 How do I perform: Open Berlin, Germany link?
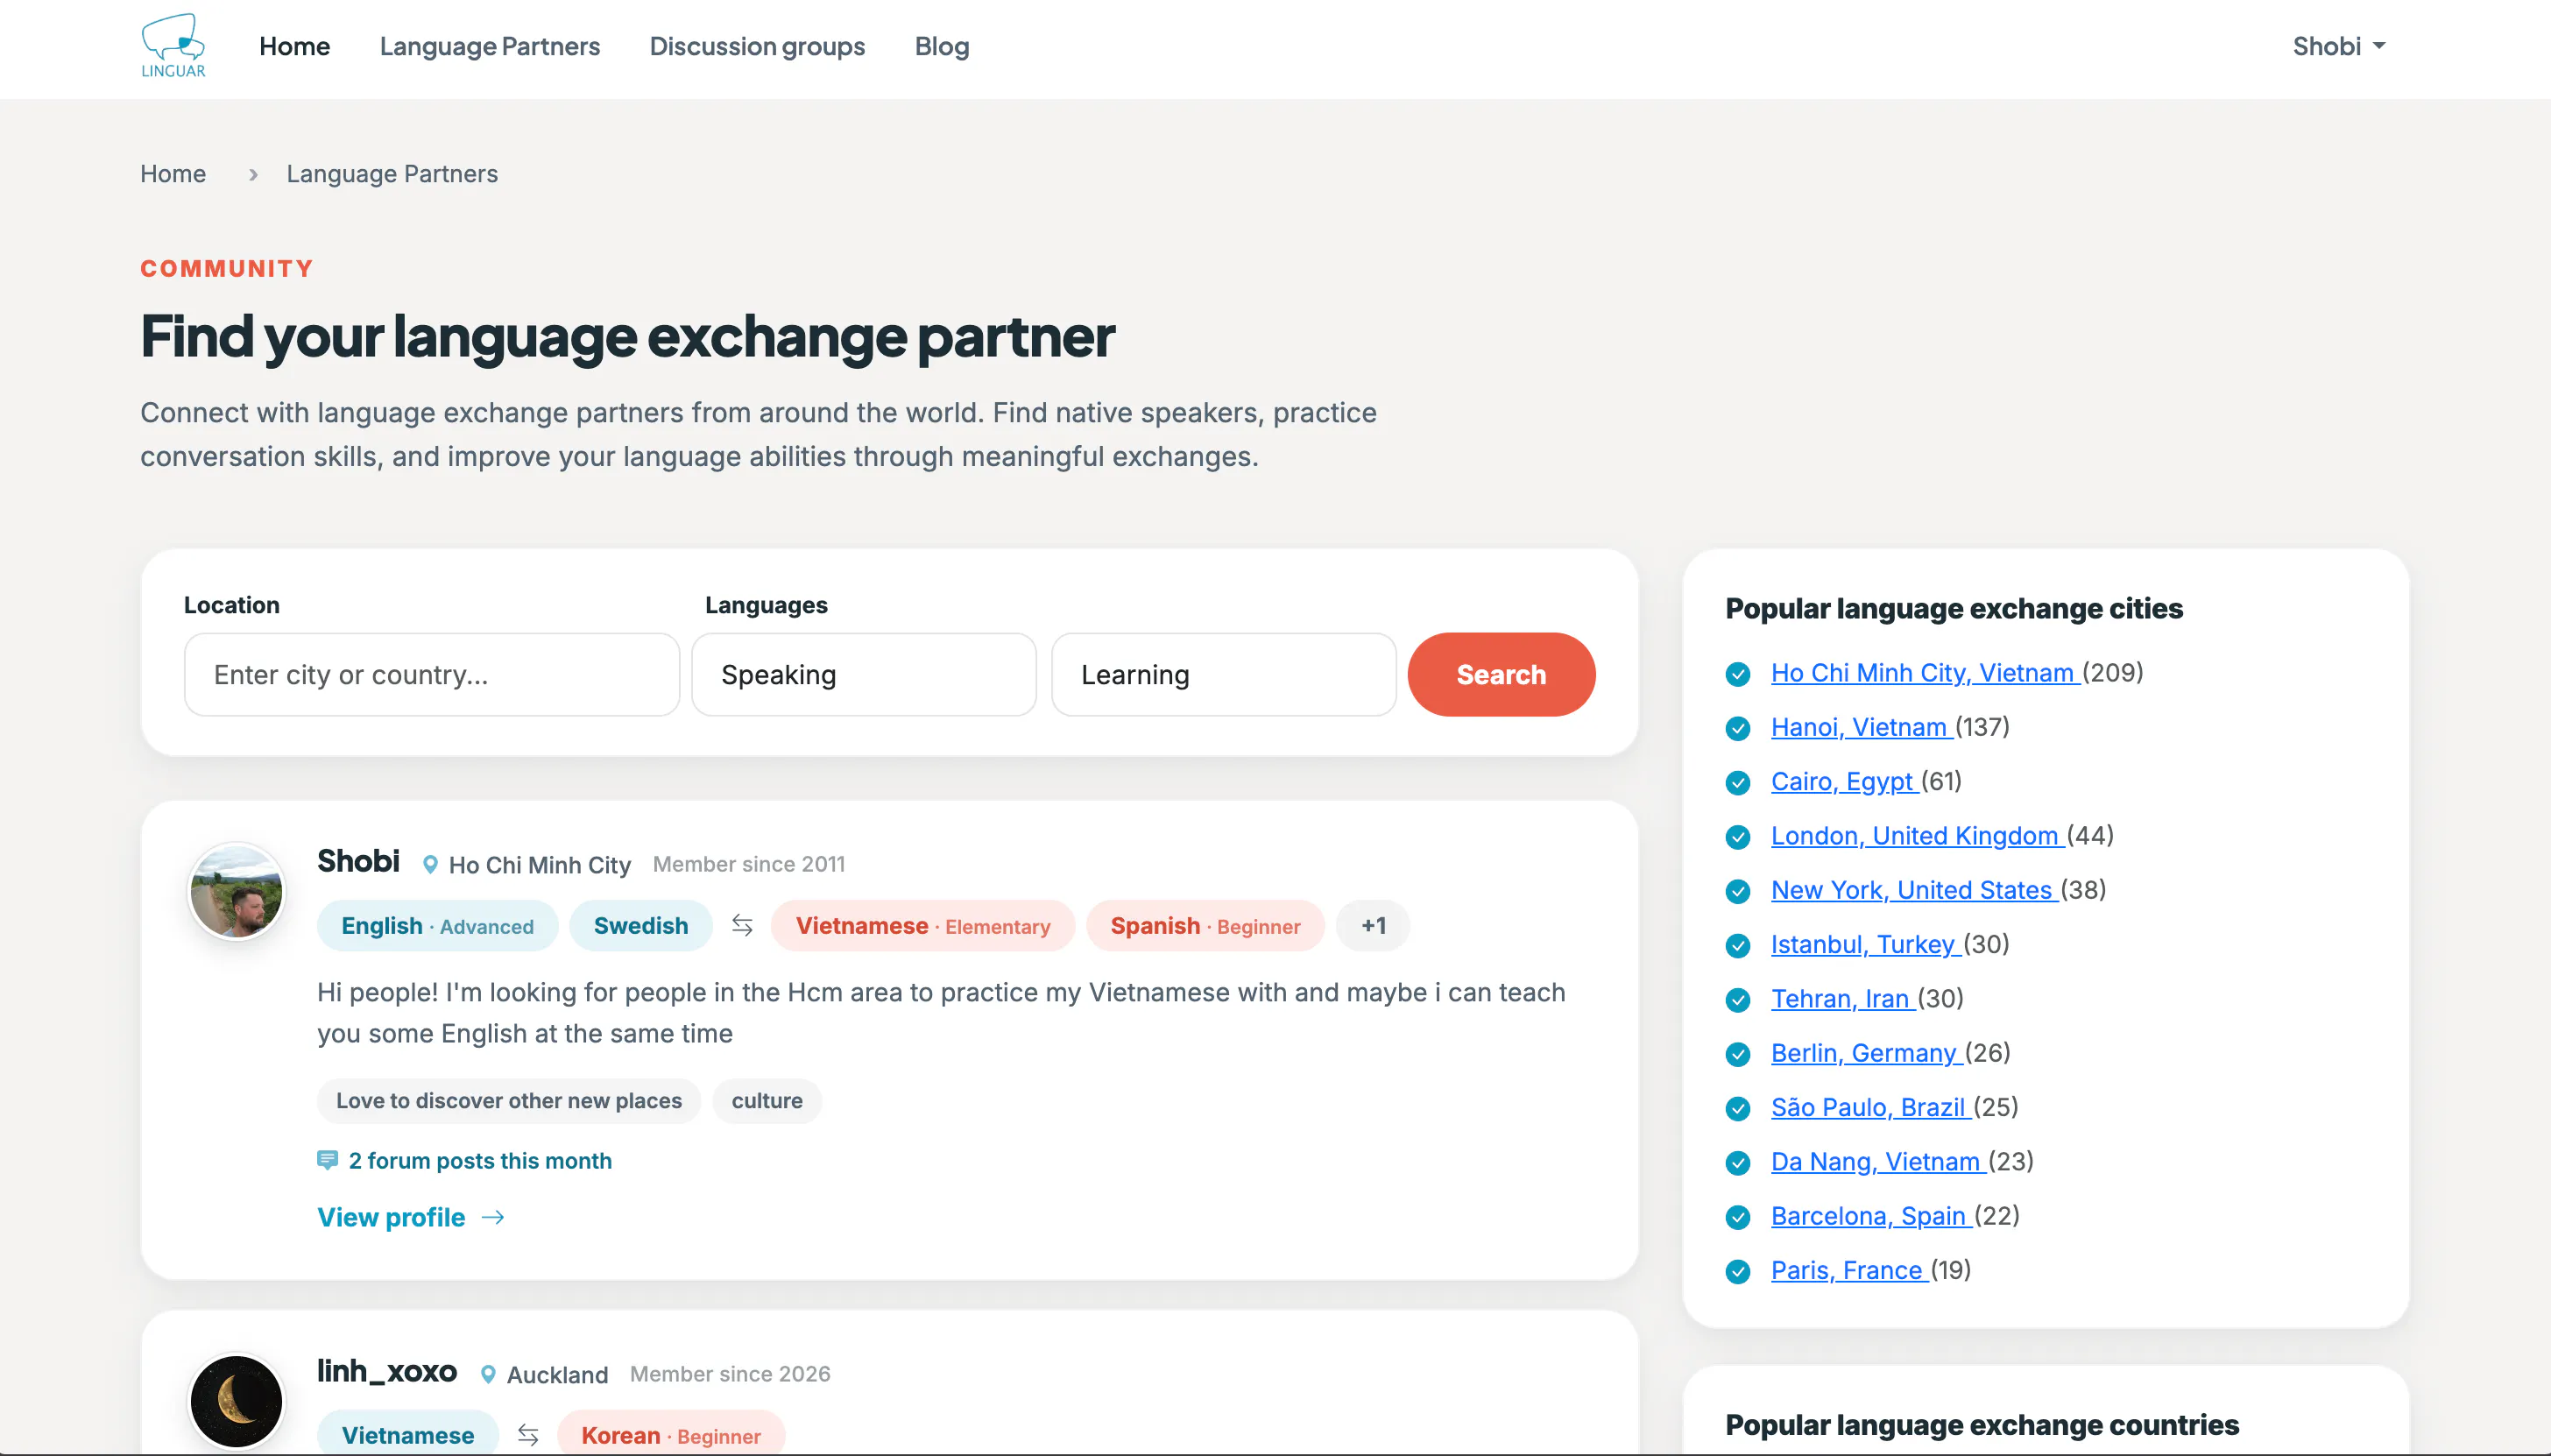click(x=1866, y=1053)
